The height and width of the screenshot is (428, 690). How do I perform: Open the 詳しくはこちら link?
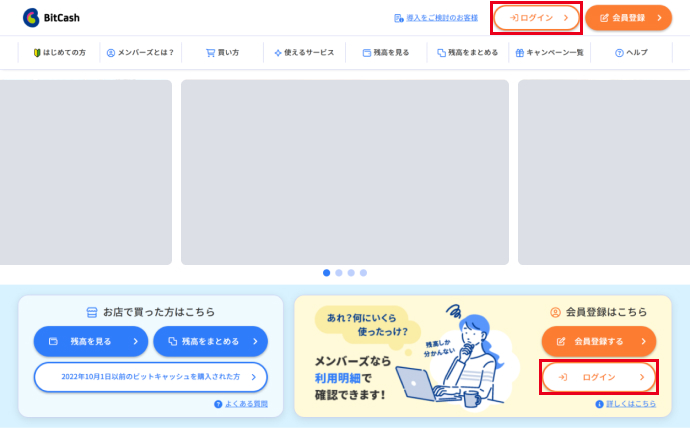[x=631, y=404]
